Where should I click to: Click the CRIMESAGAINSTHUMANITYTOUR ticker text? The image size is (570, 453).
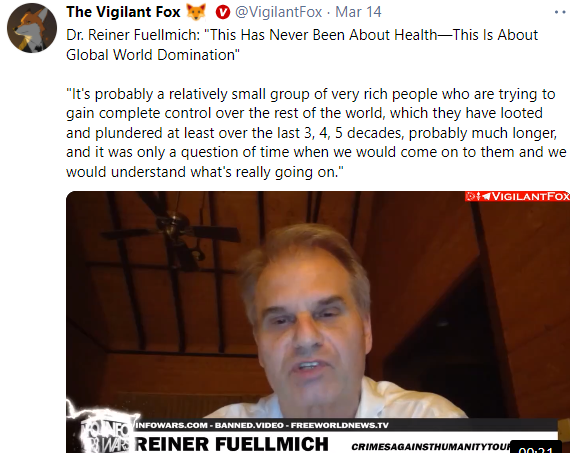point(431,447)
